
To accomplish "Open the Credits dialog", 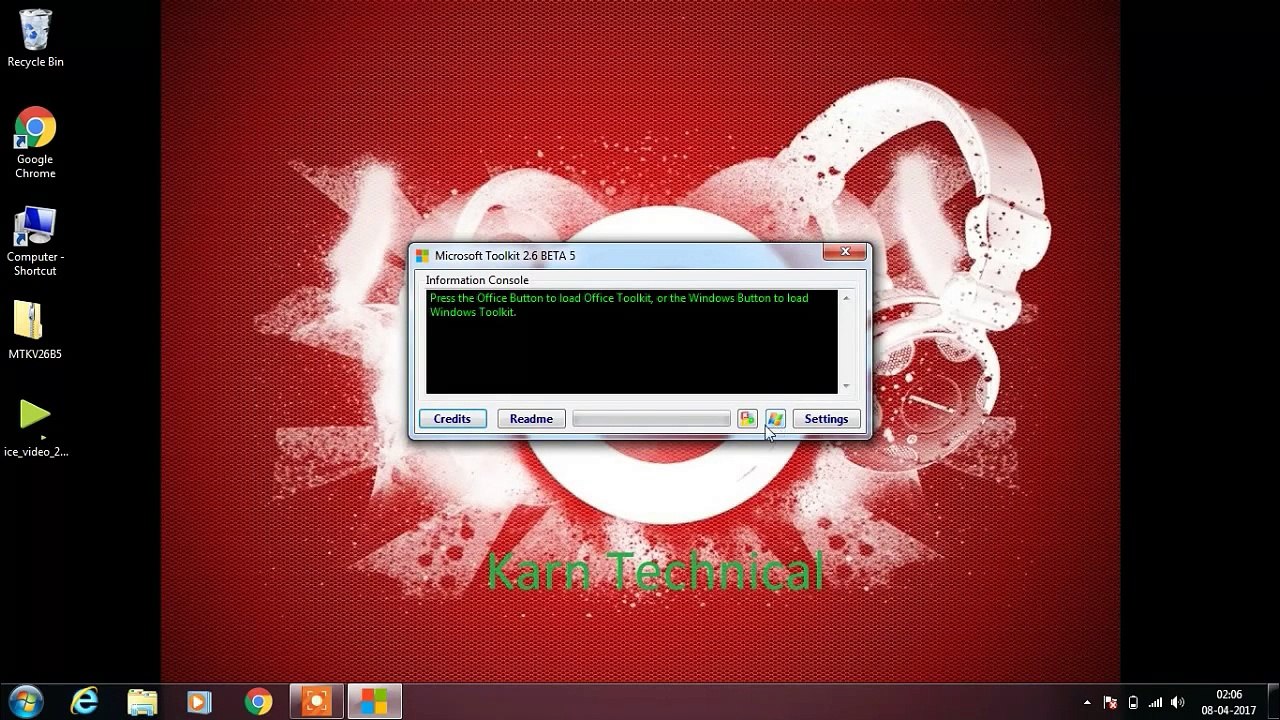I will (452, 419).
